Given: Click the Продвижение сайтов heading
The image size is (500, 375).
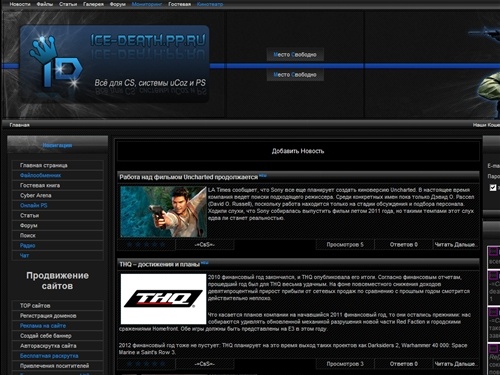Looking at the screenshot, I should tap(57, 281).
